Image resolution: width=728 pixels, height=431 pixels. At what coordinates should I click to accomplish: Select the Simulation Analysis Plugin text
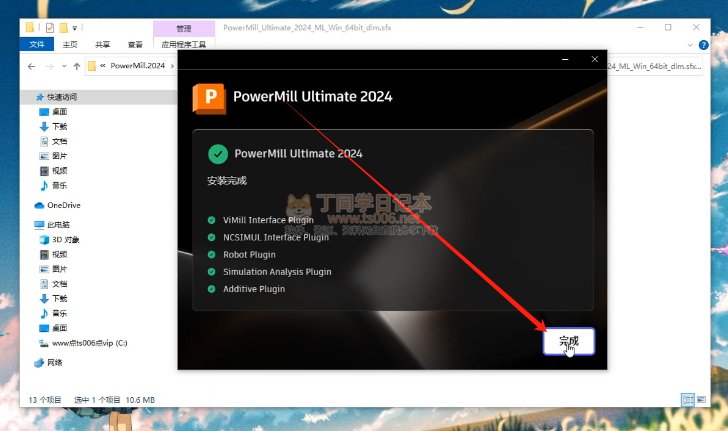pos(277,272)
